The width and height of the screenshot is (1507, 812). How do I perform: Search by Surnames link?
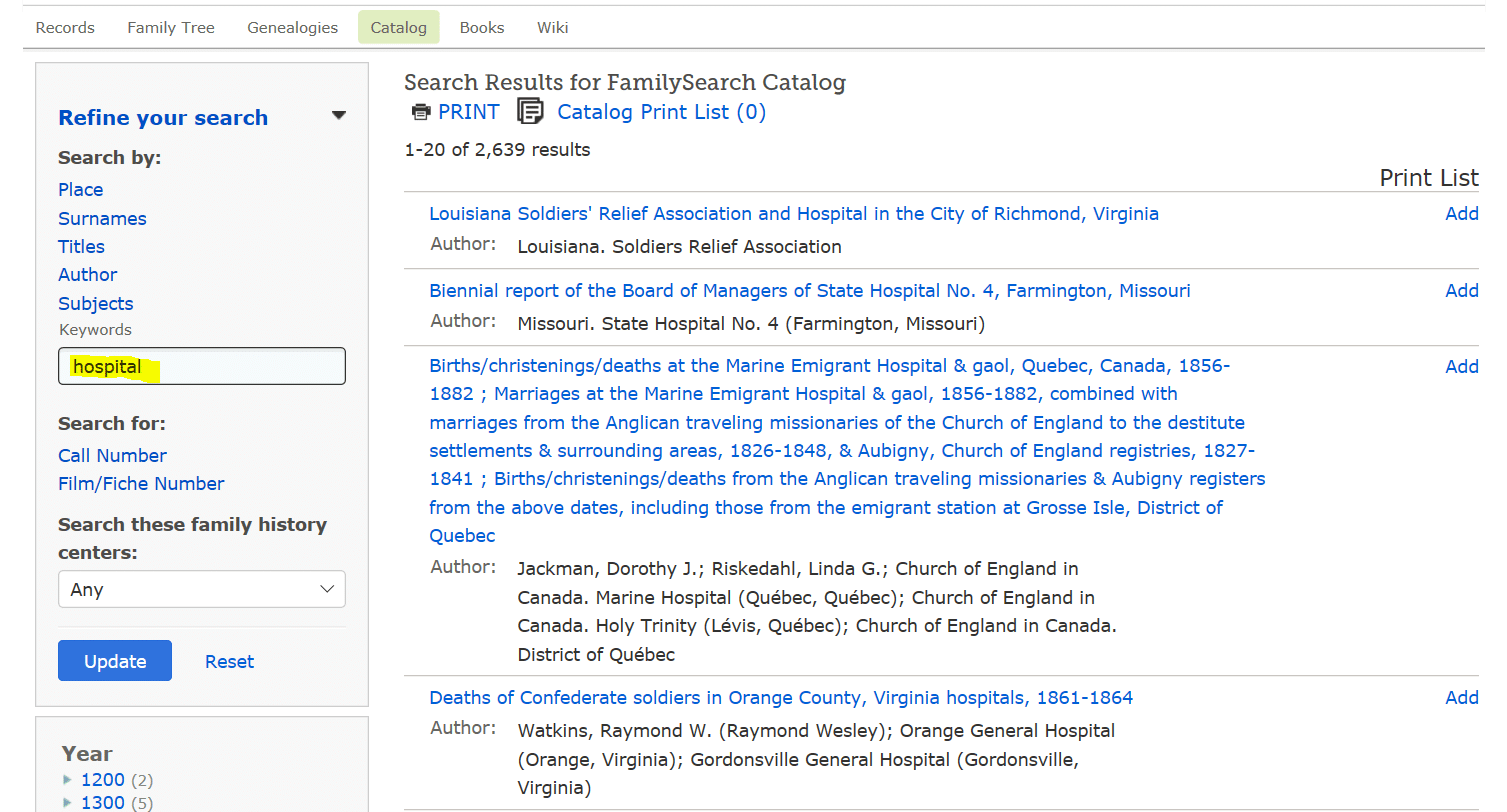pos(102,218)
